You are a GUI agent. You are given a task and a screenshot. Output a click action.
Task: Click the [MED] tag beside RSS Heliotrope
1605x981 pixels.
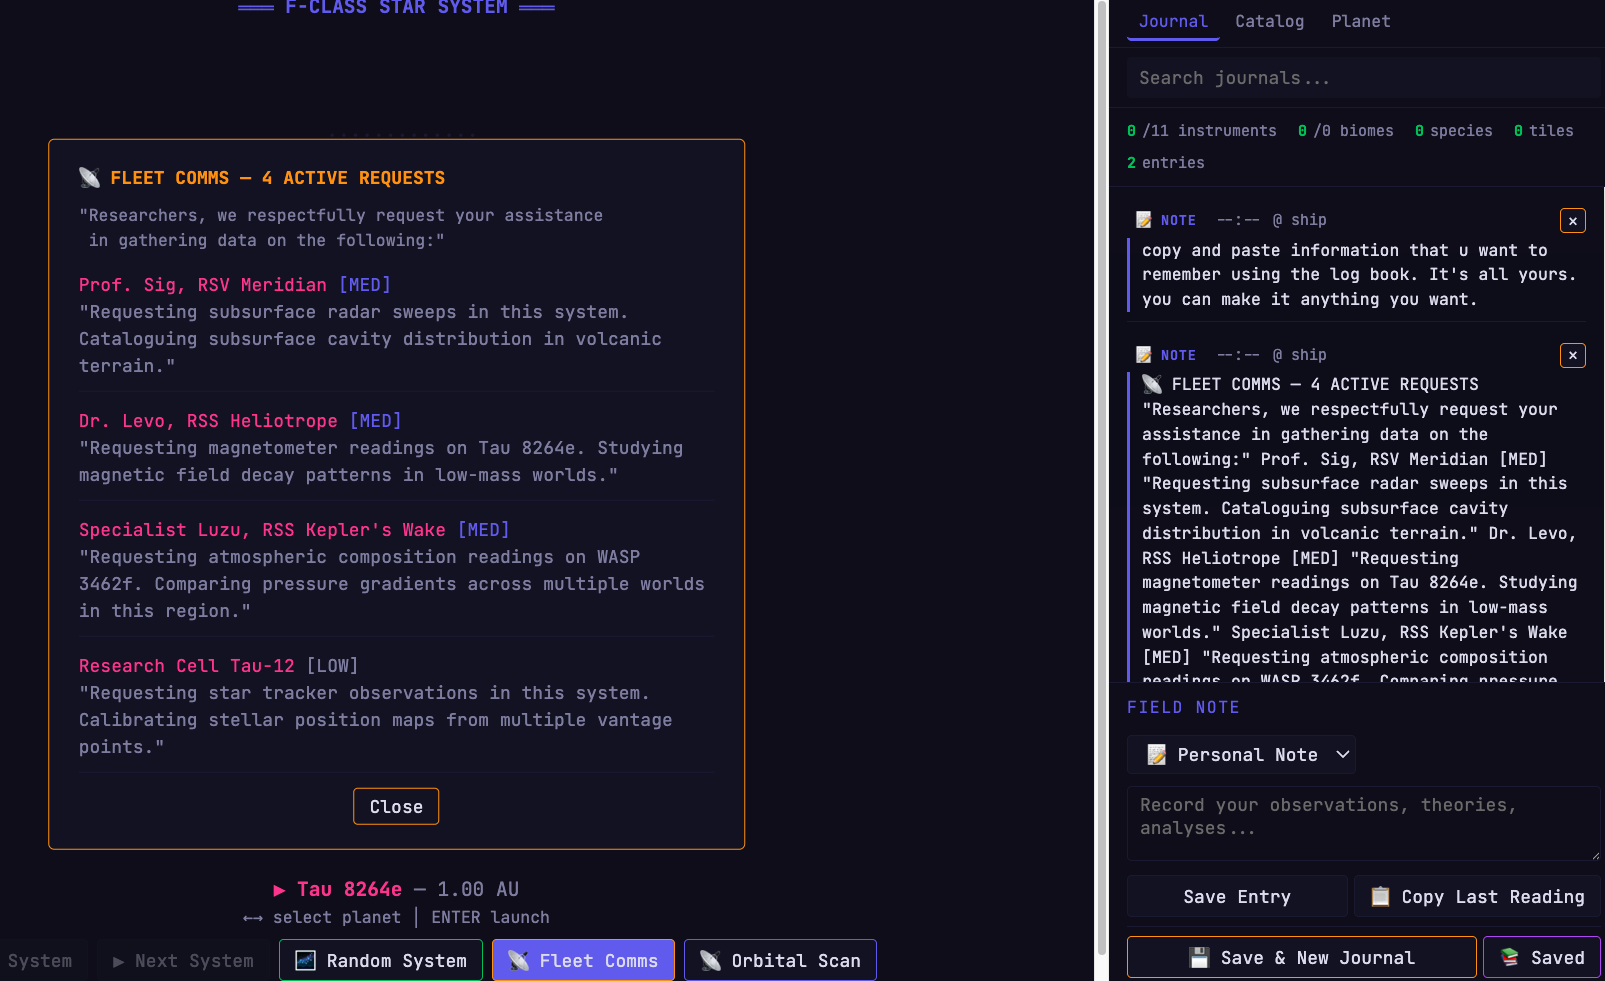(375, 421)
